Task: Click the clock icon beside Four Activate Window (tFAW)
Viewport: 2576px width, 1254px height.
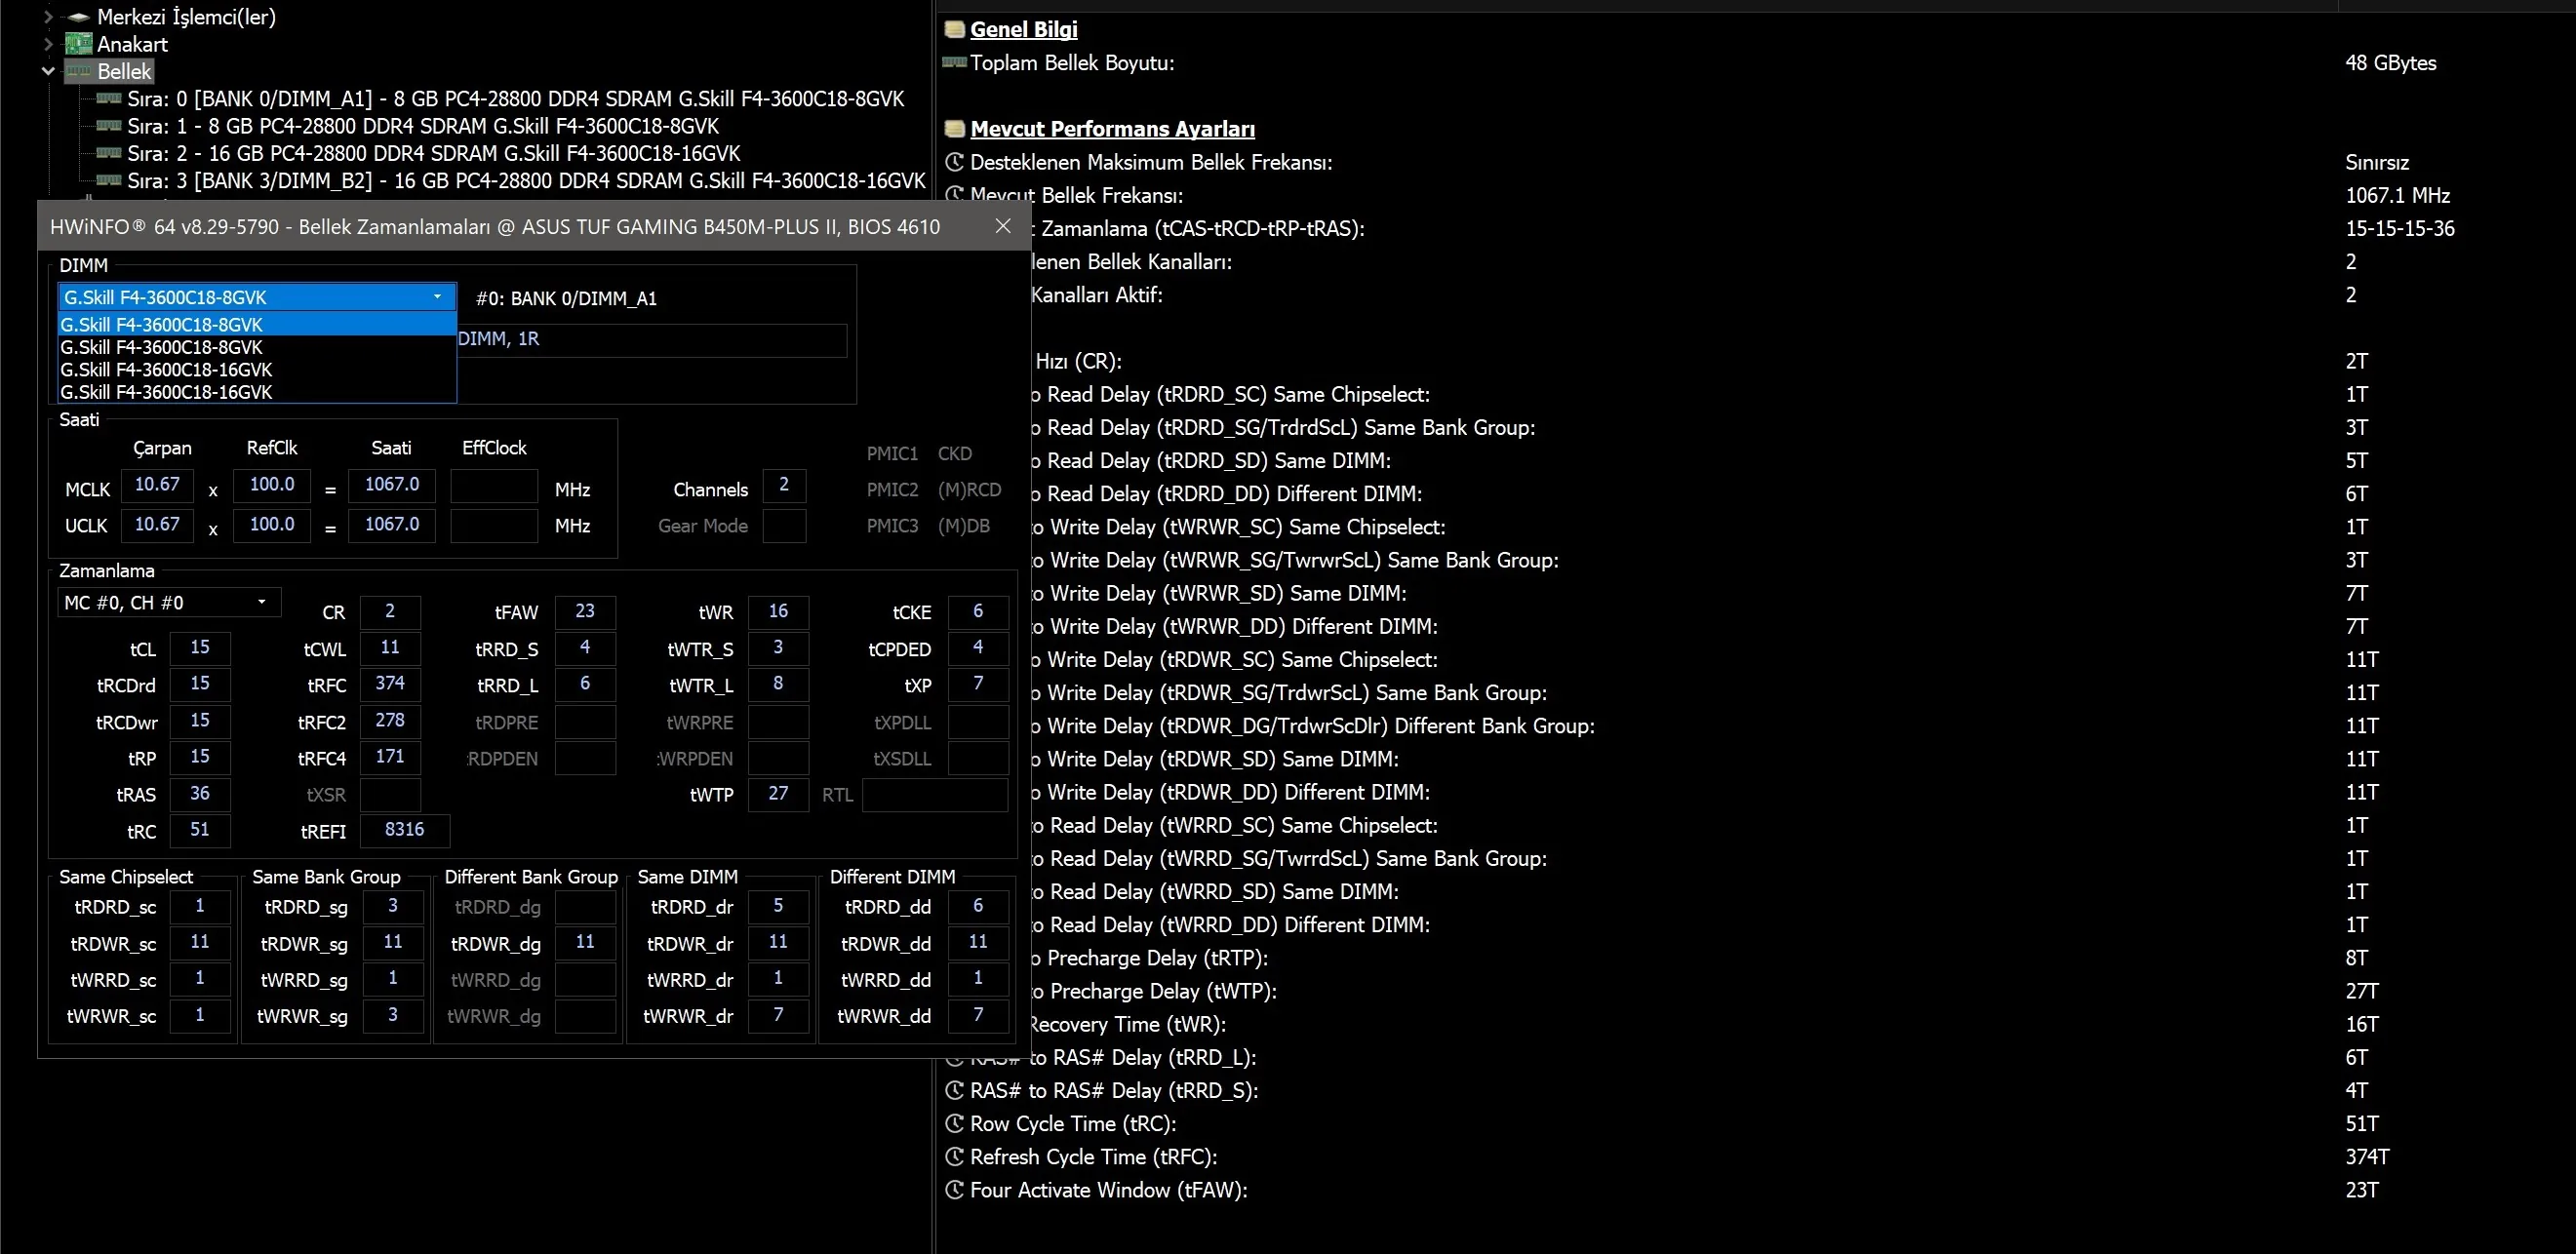Action: (x=955, y=1189)
